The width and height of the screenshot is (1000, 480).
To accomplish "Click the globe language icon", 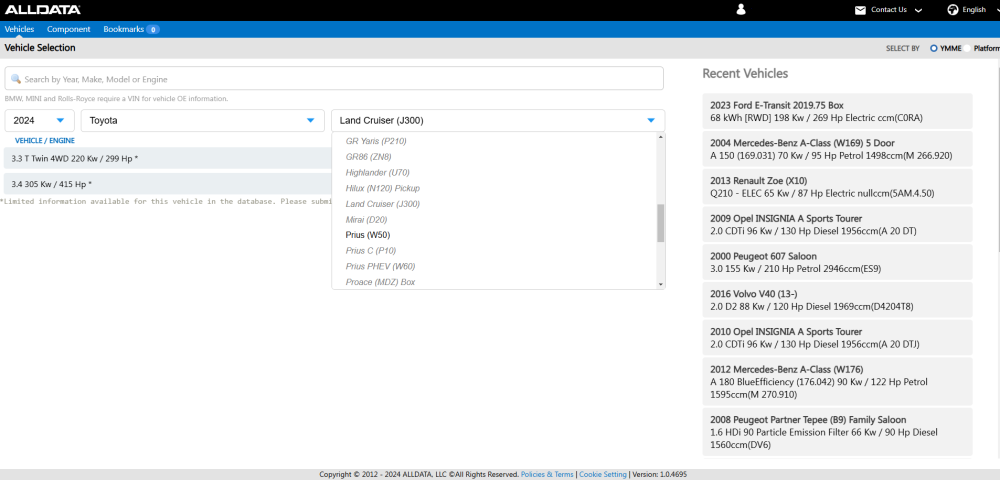I will [x=952, y=10].
